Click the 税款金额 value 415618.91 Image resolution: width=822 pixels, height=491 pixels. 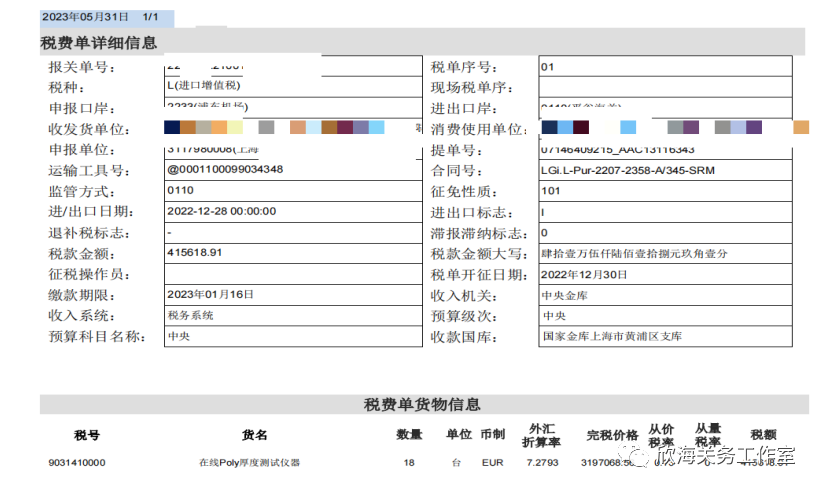[194, 253]
